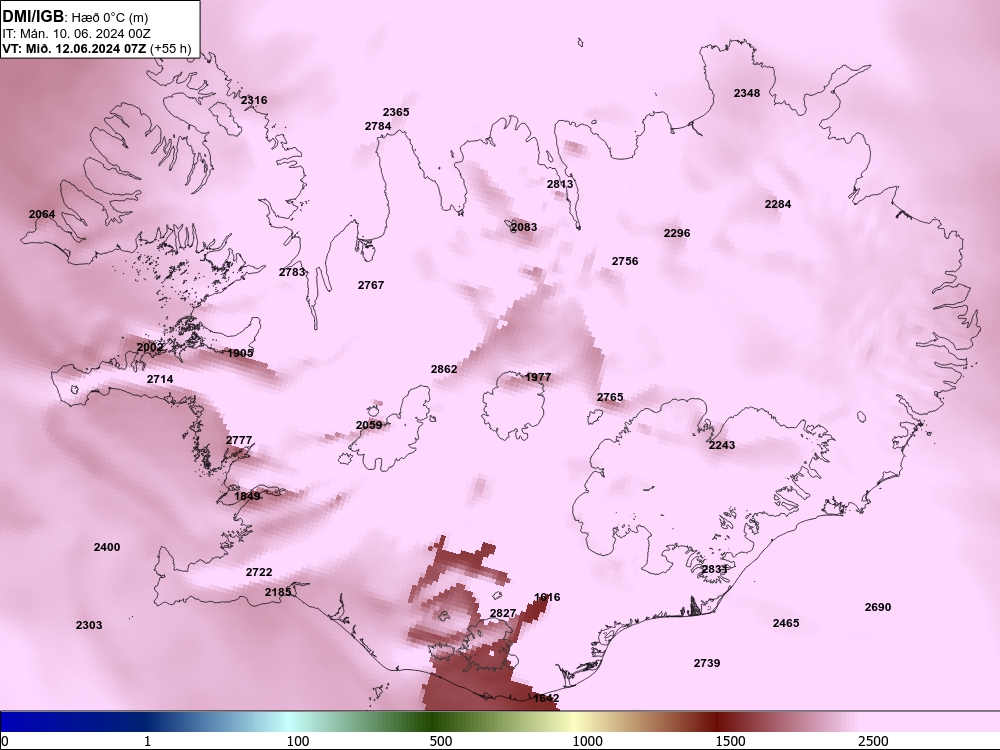
Task: Select the 2783 value
Action: pyautogui.click(x=292, y=272)
